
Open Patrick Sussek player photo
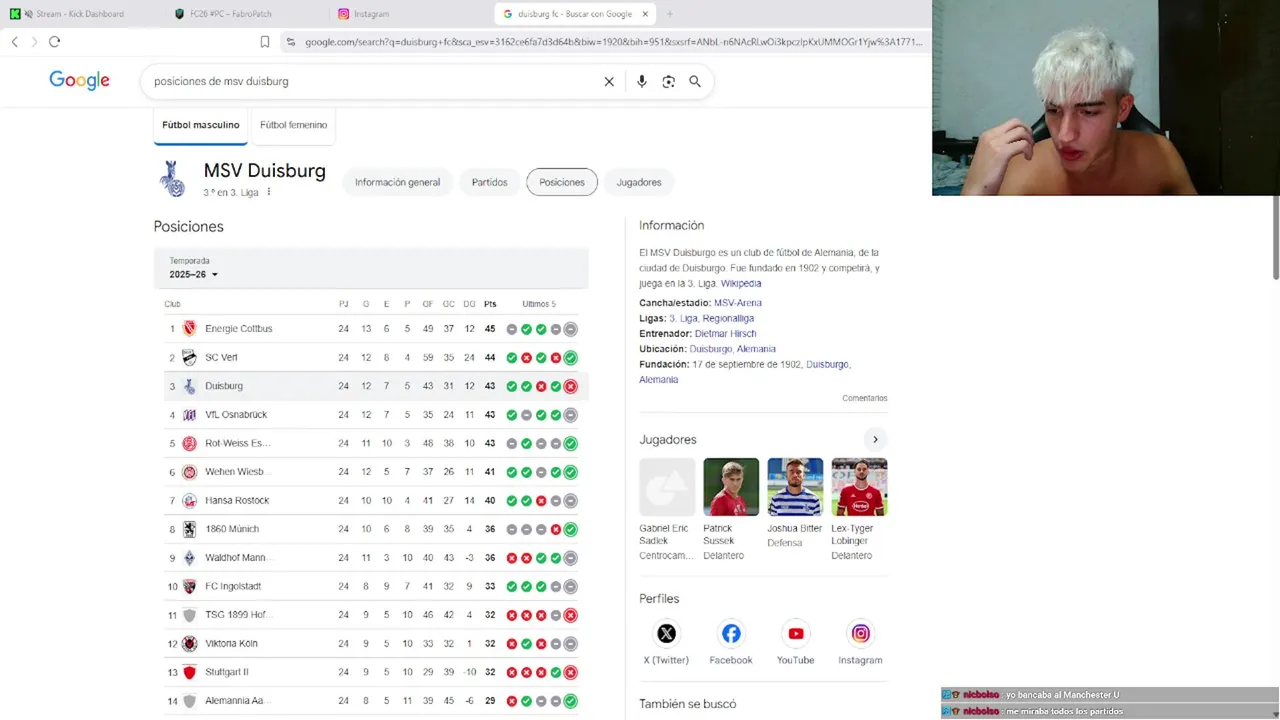731,487
